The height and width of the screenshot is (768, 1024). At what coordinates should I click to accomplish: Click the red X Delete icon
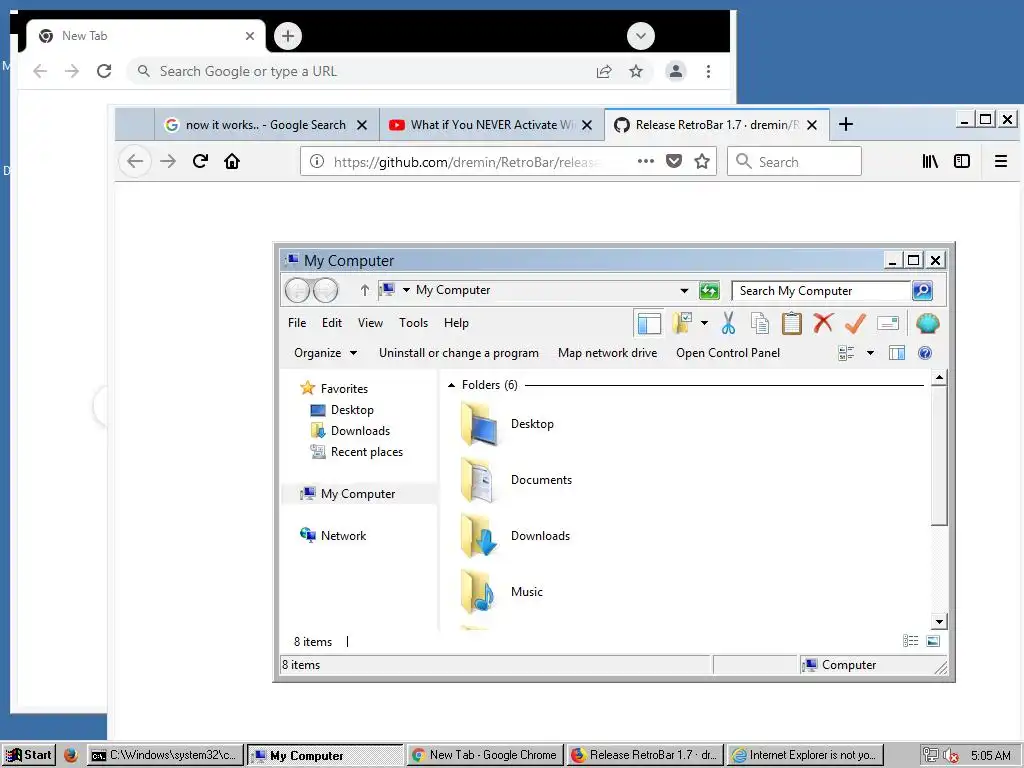(x=824, y=323)
